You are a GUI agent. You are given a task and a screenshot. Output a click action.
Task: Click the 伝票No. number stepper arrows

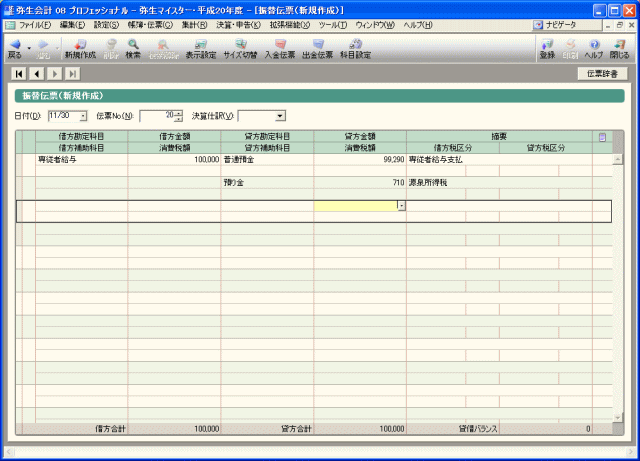pos(178,116)
